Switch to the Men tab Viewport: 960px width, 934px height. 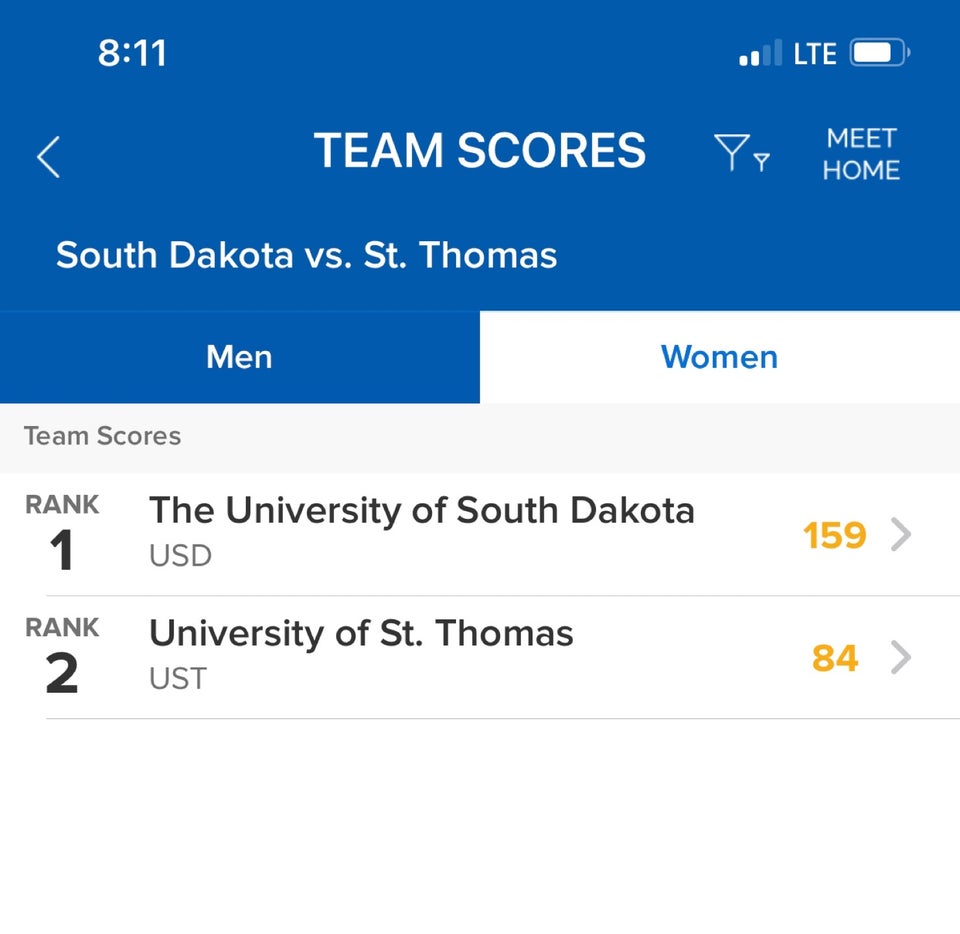239,357
